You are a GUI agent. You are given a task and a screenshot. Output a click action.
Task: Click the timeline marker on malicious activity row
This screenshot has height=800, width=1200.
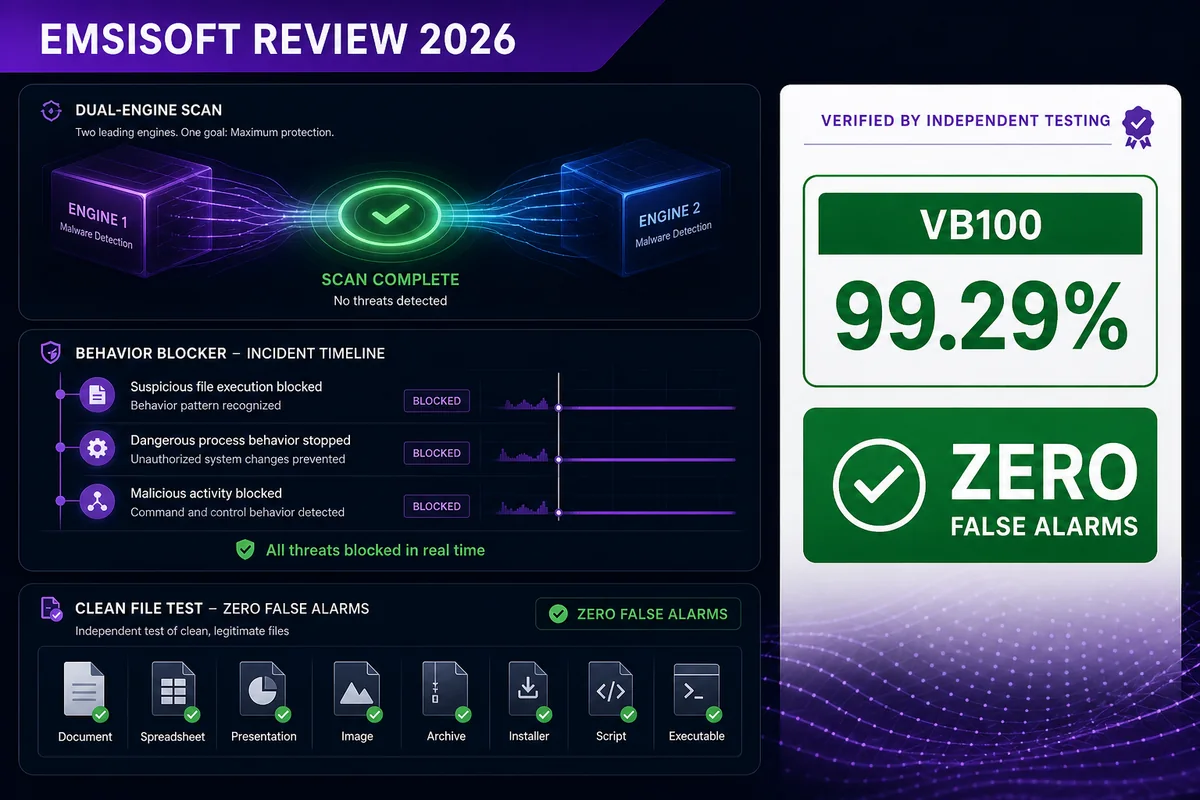(558, 513)
